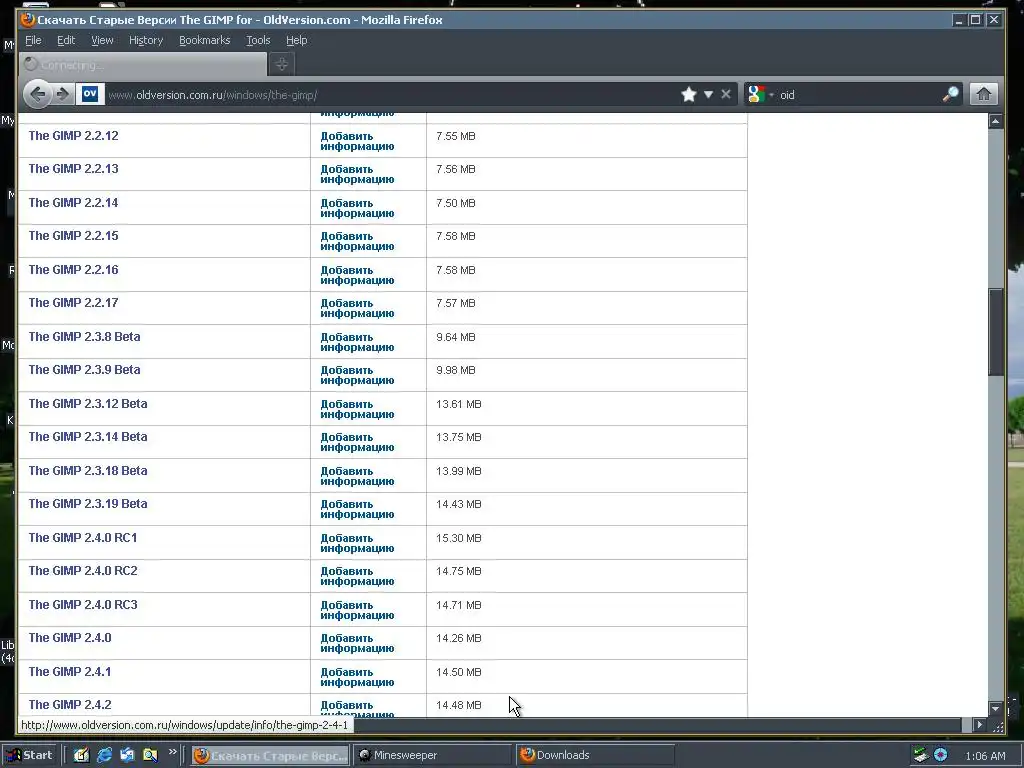Open The GIMP 2.4.0 link
The height and width of the screenshot is (768, 1024).
[x=70, y=638]
